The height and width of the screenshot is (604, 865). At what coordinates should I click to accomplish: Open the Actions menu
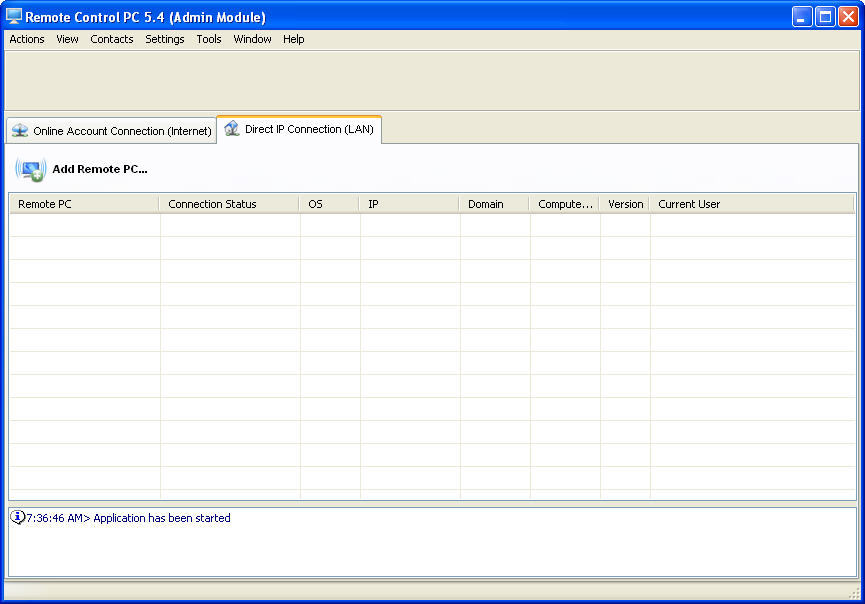coord(26,39)
